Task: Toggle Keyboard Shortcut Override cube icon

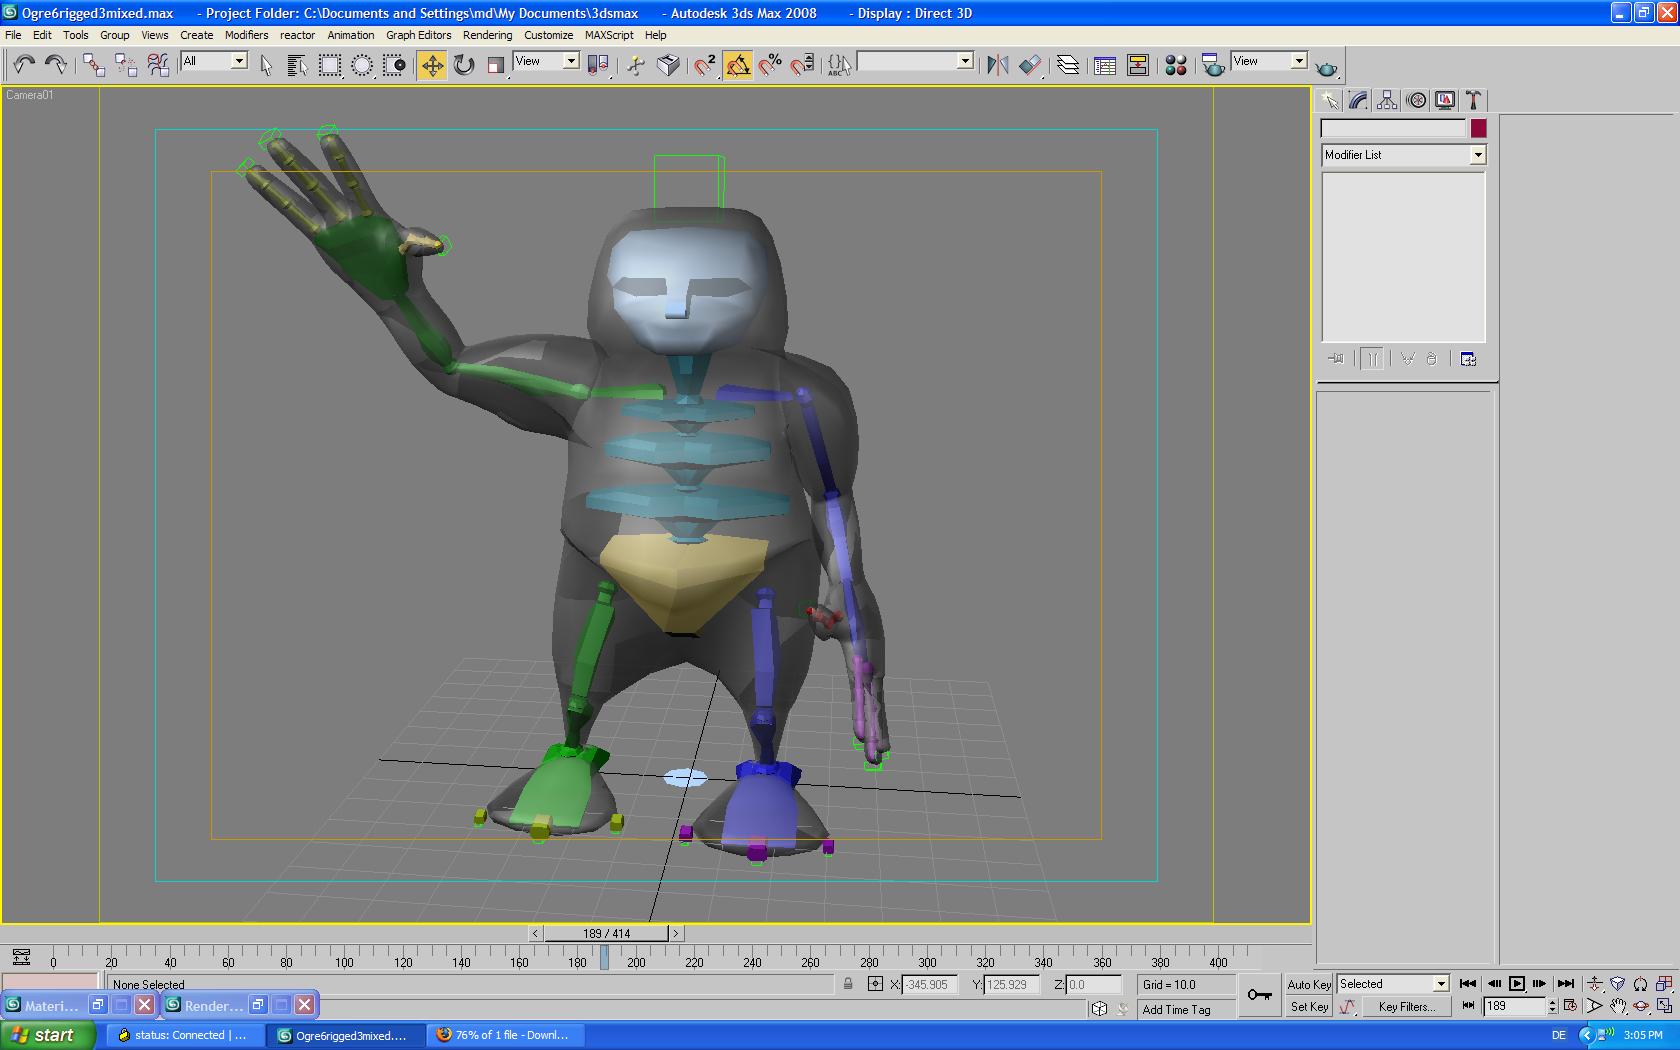Action: pyautogui.click(x=668, y=65)
